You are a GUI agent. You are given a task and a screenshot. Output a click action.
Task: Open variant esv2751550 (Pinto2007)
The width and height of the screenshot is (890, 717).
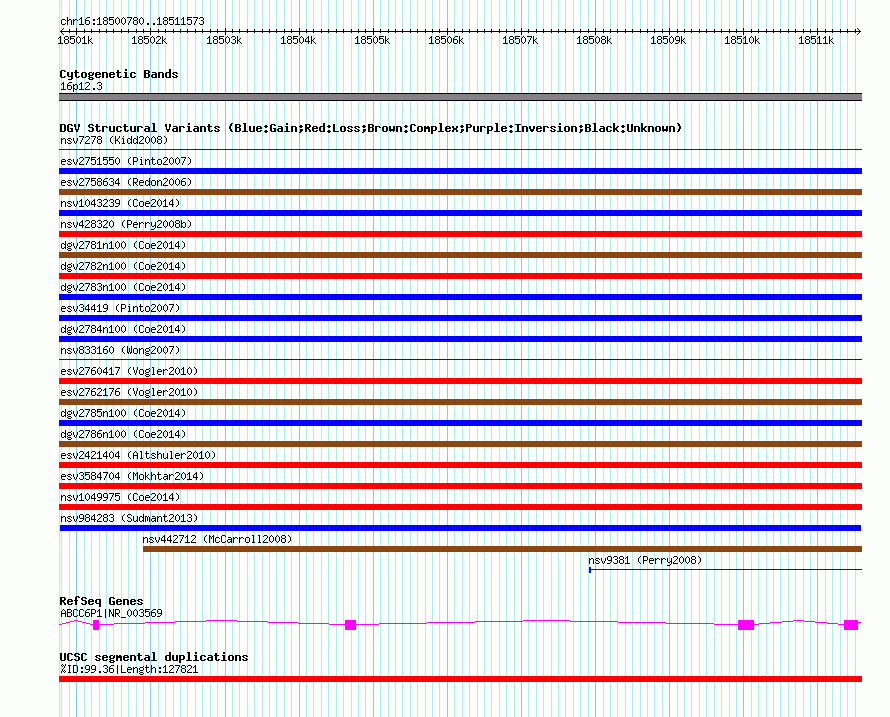[126, 161]
